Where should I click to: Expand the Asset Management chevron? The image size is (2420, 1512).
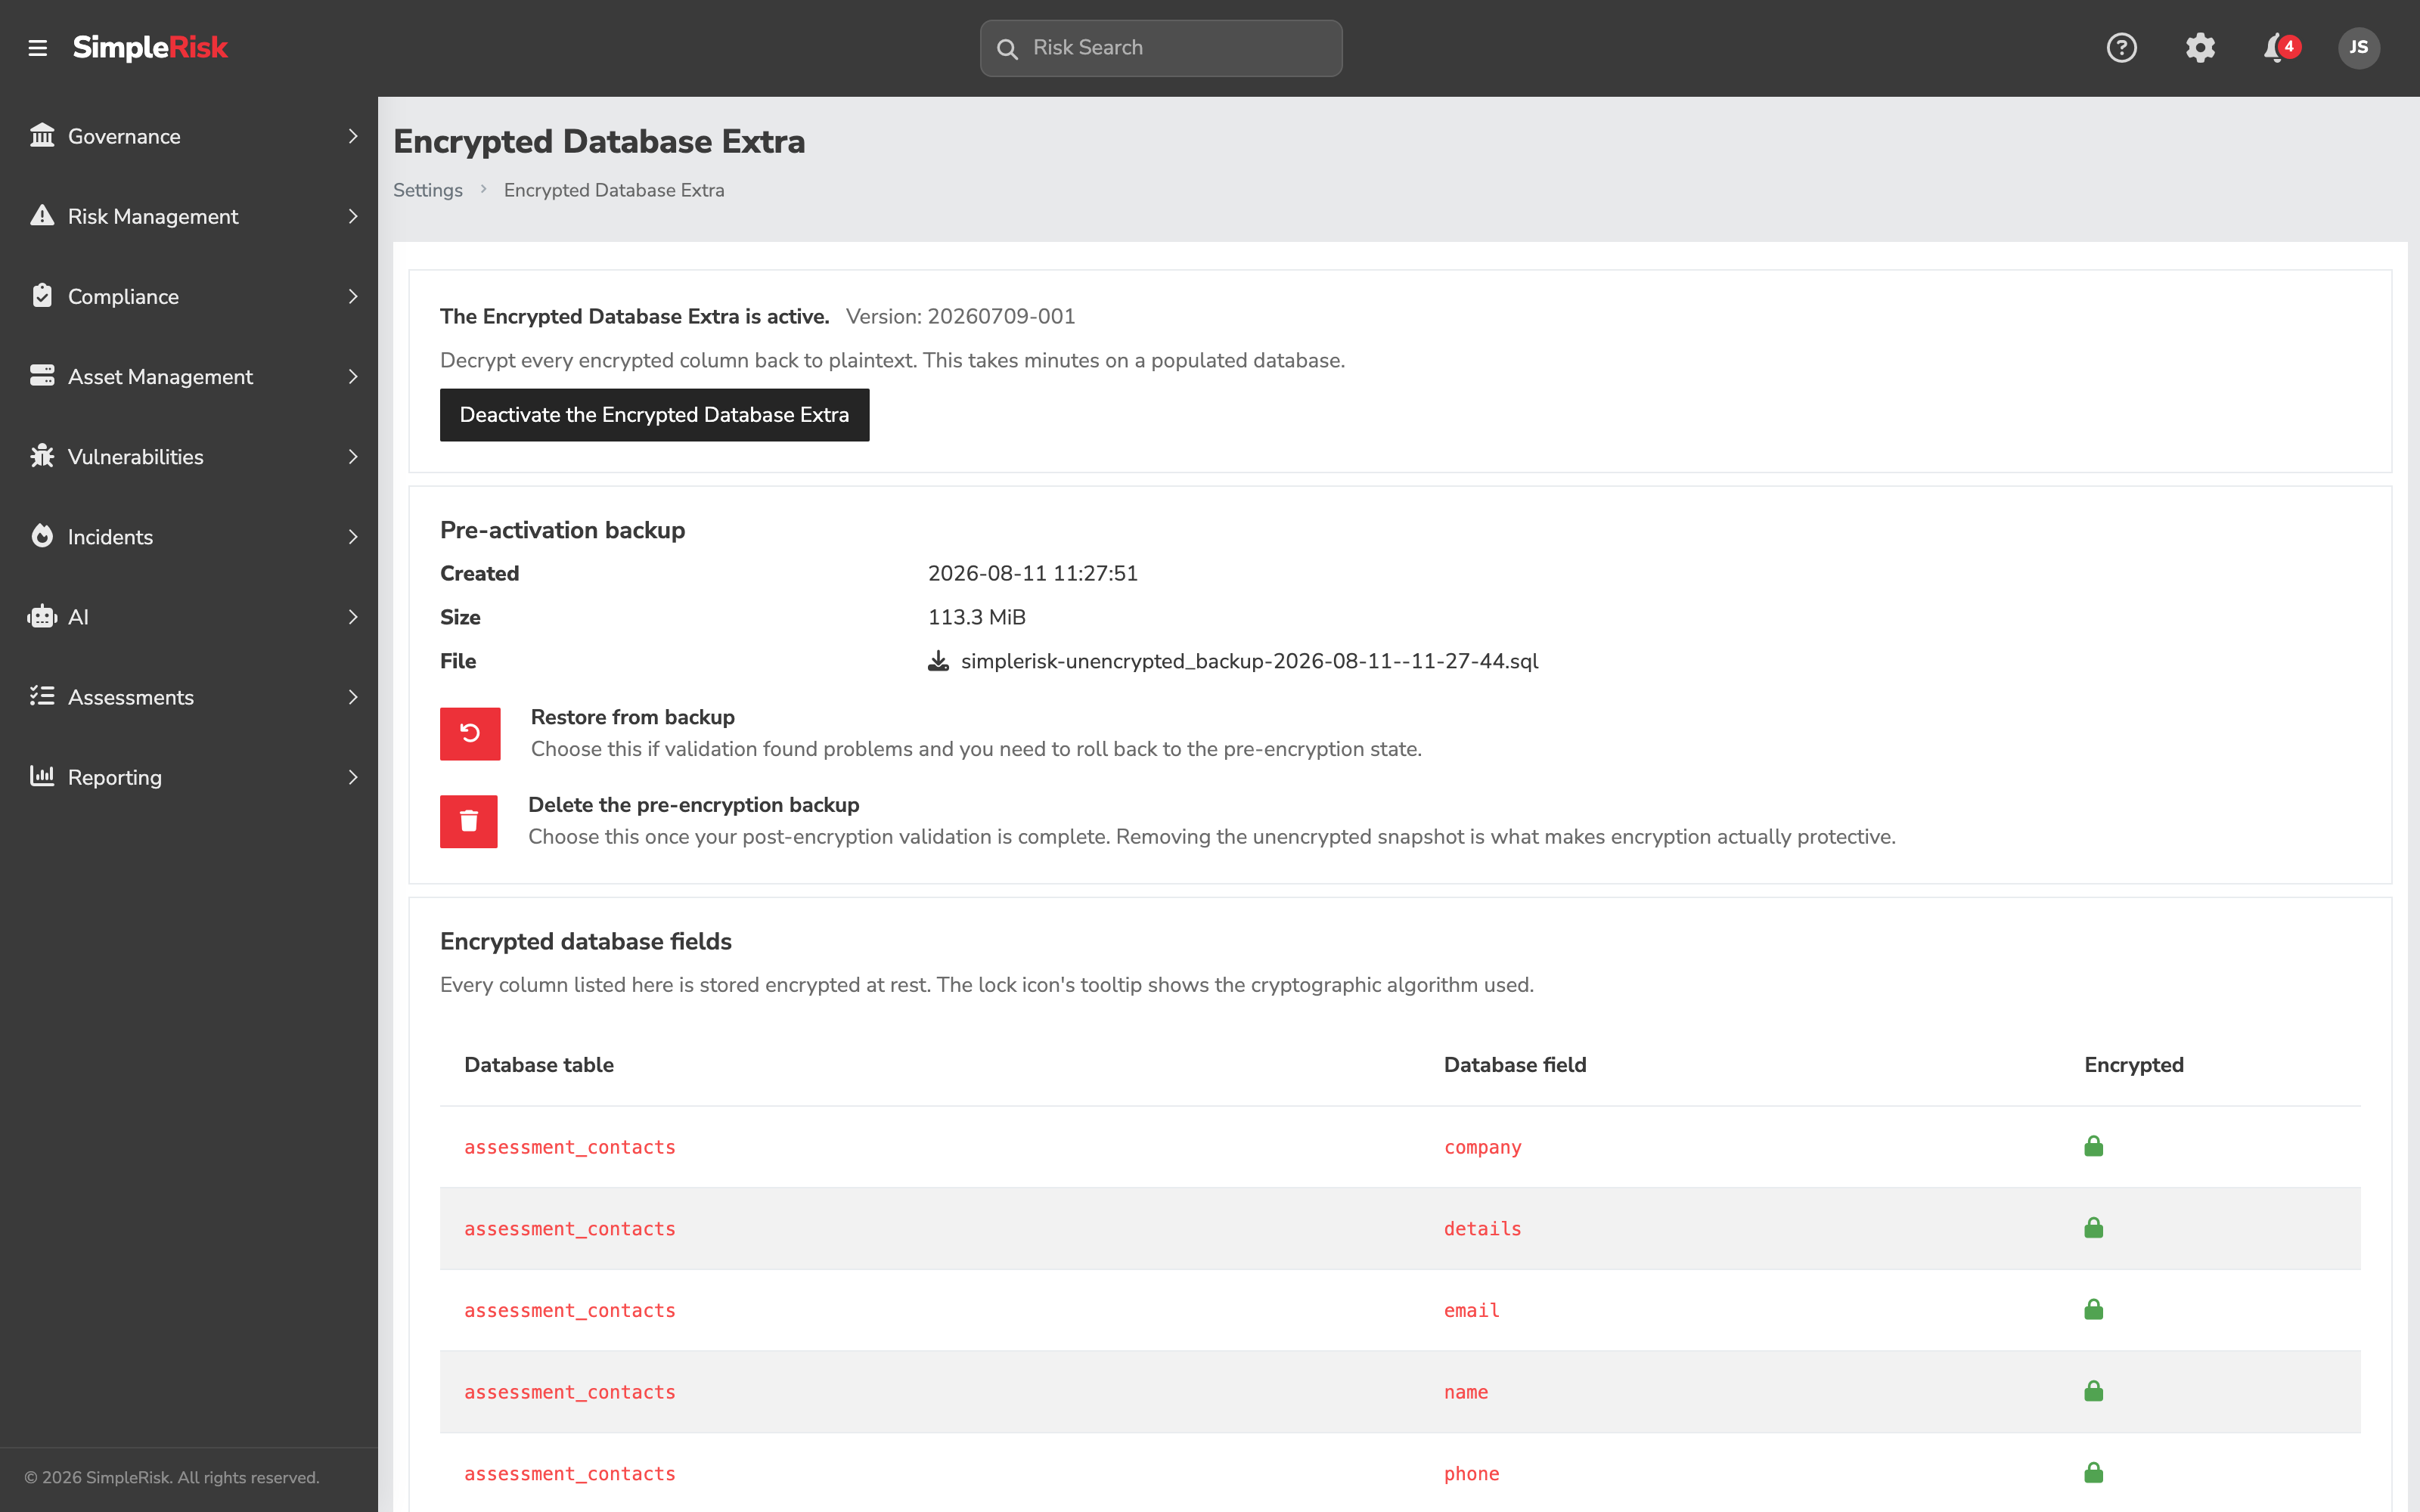[x=353, y=376]
